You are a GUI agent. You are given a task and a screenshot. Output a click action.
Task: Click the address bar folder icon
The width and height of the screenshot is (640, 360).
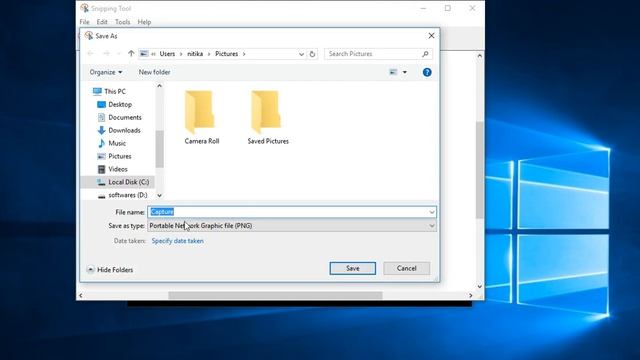click(x=144, y=54)
